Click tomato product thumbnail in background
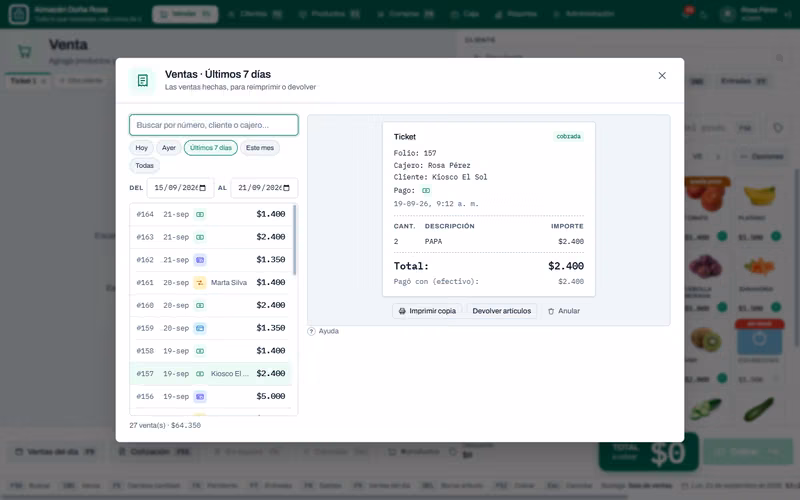This screenshot has height=500, width=800. tap(706, 195)
